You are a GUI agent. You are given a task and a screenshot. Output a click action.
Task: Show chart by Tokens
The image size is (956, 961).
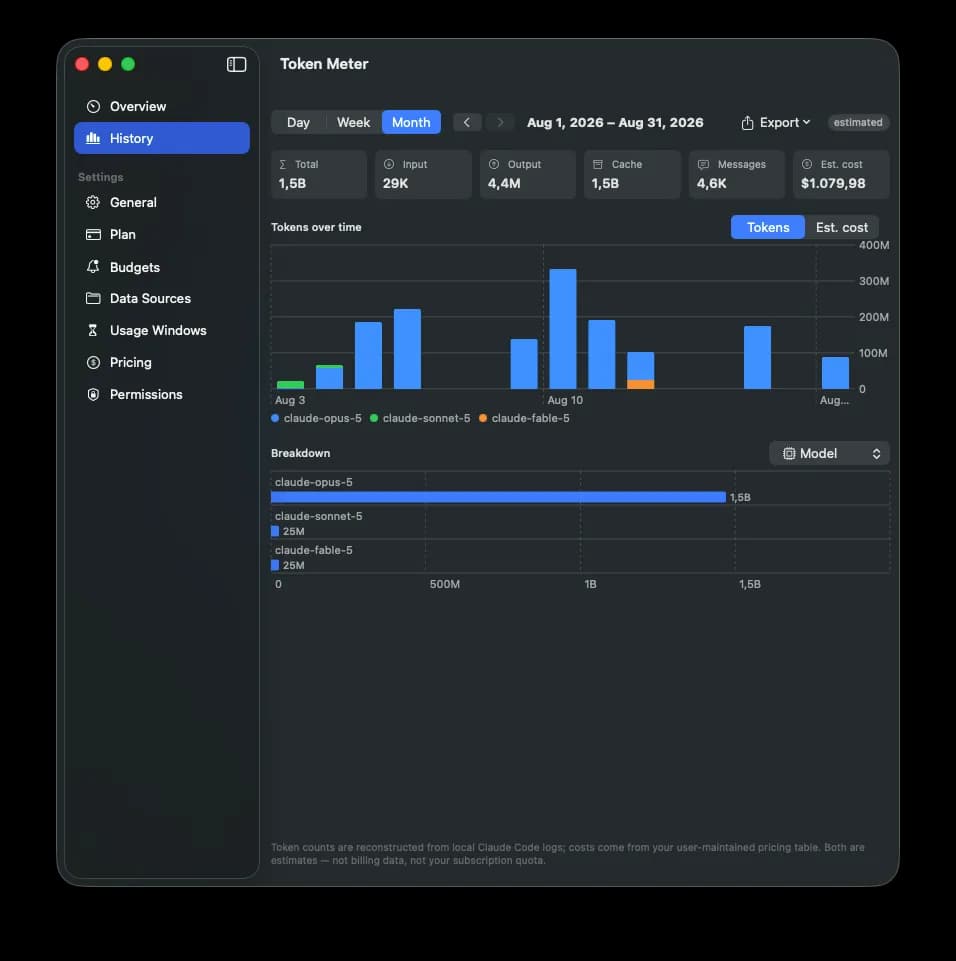[768, 227]
